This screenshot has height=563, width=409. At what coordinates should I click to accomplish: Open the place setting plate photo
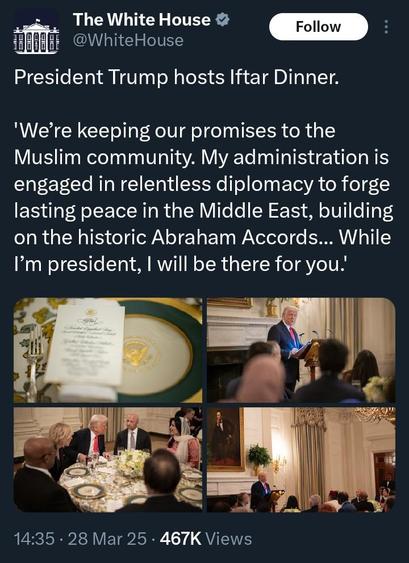coord(108,350)
